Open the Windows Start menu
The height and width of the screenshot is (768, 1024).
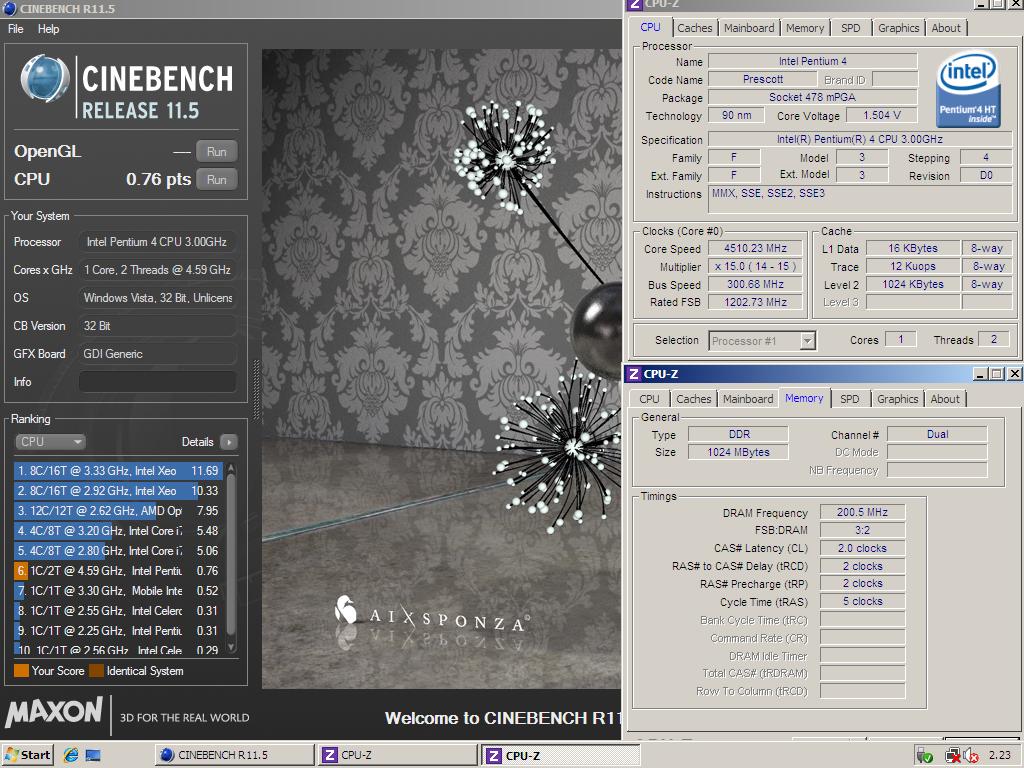(27, 755)
